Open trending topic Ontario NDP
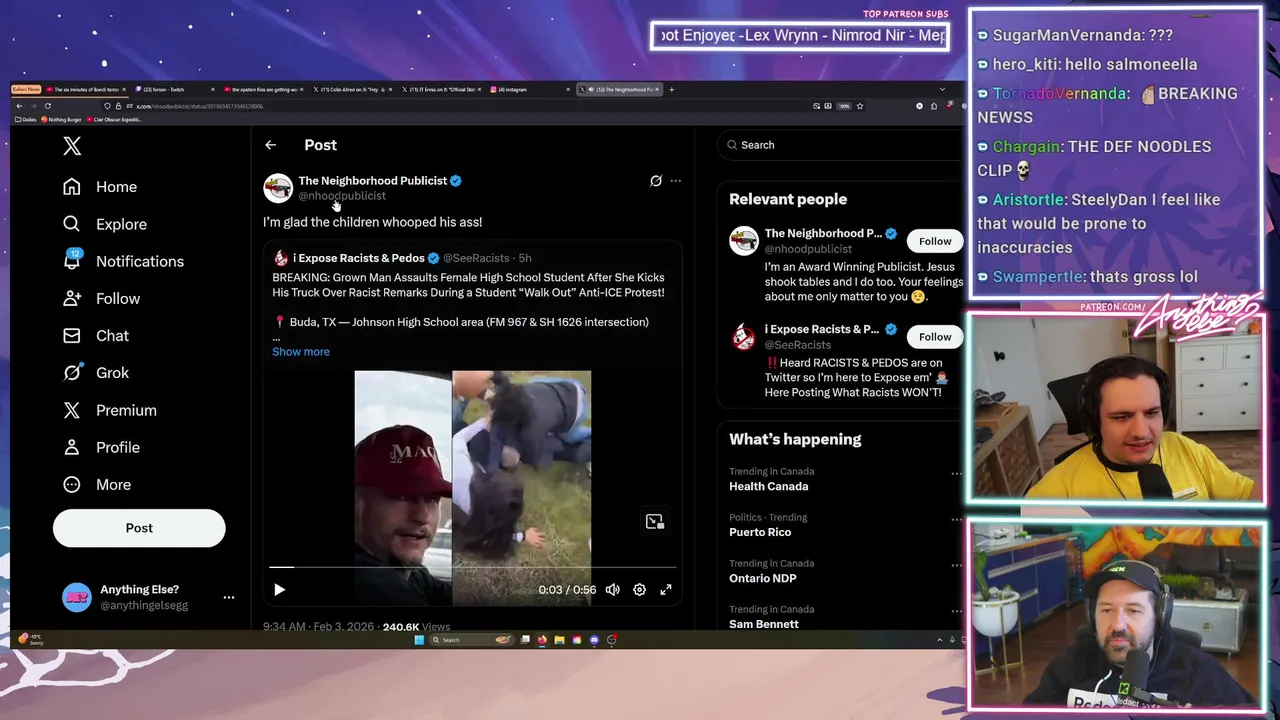This screenshot has height=720, width=1280. point(762,578)
